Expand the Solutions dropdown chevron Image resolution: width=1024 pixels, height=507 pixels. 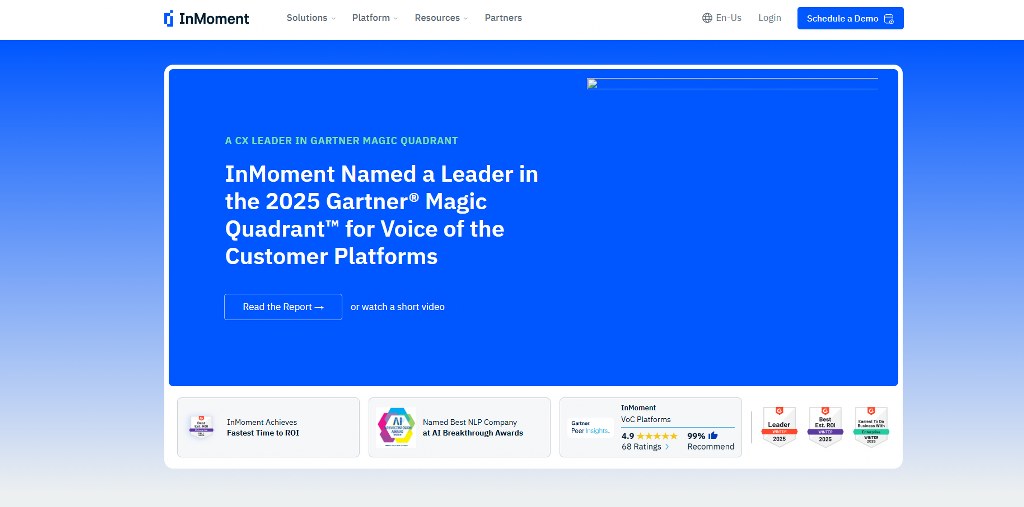pyautogui.click(x=333, y=19)
